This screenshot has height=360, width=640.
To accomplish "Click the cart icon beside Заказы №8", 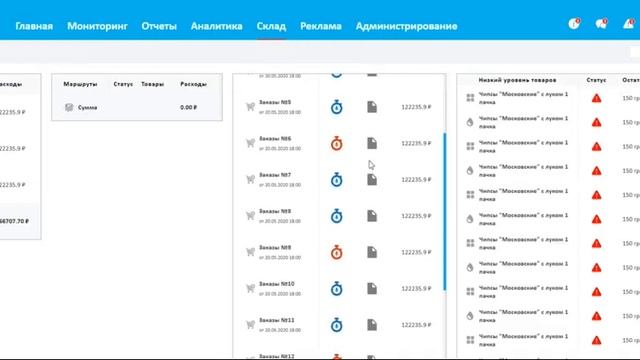I will tap(250, 216).
